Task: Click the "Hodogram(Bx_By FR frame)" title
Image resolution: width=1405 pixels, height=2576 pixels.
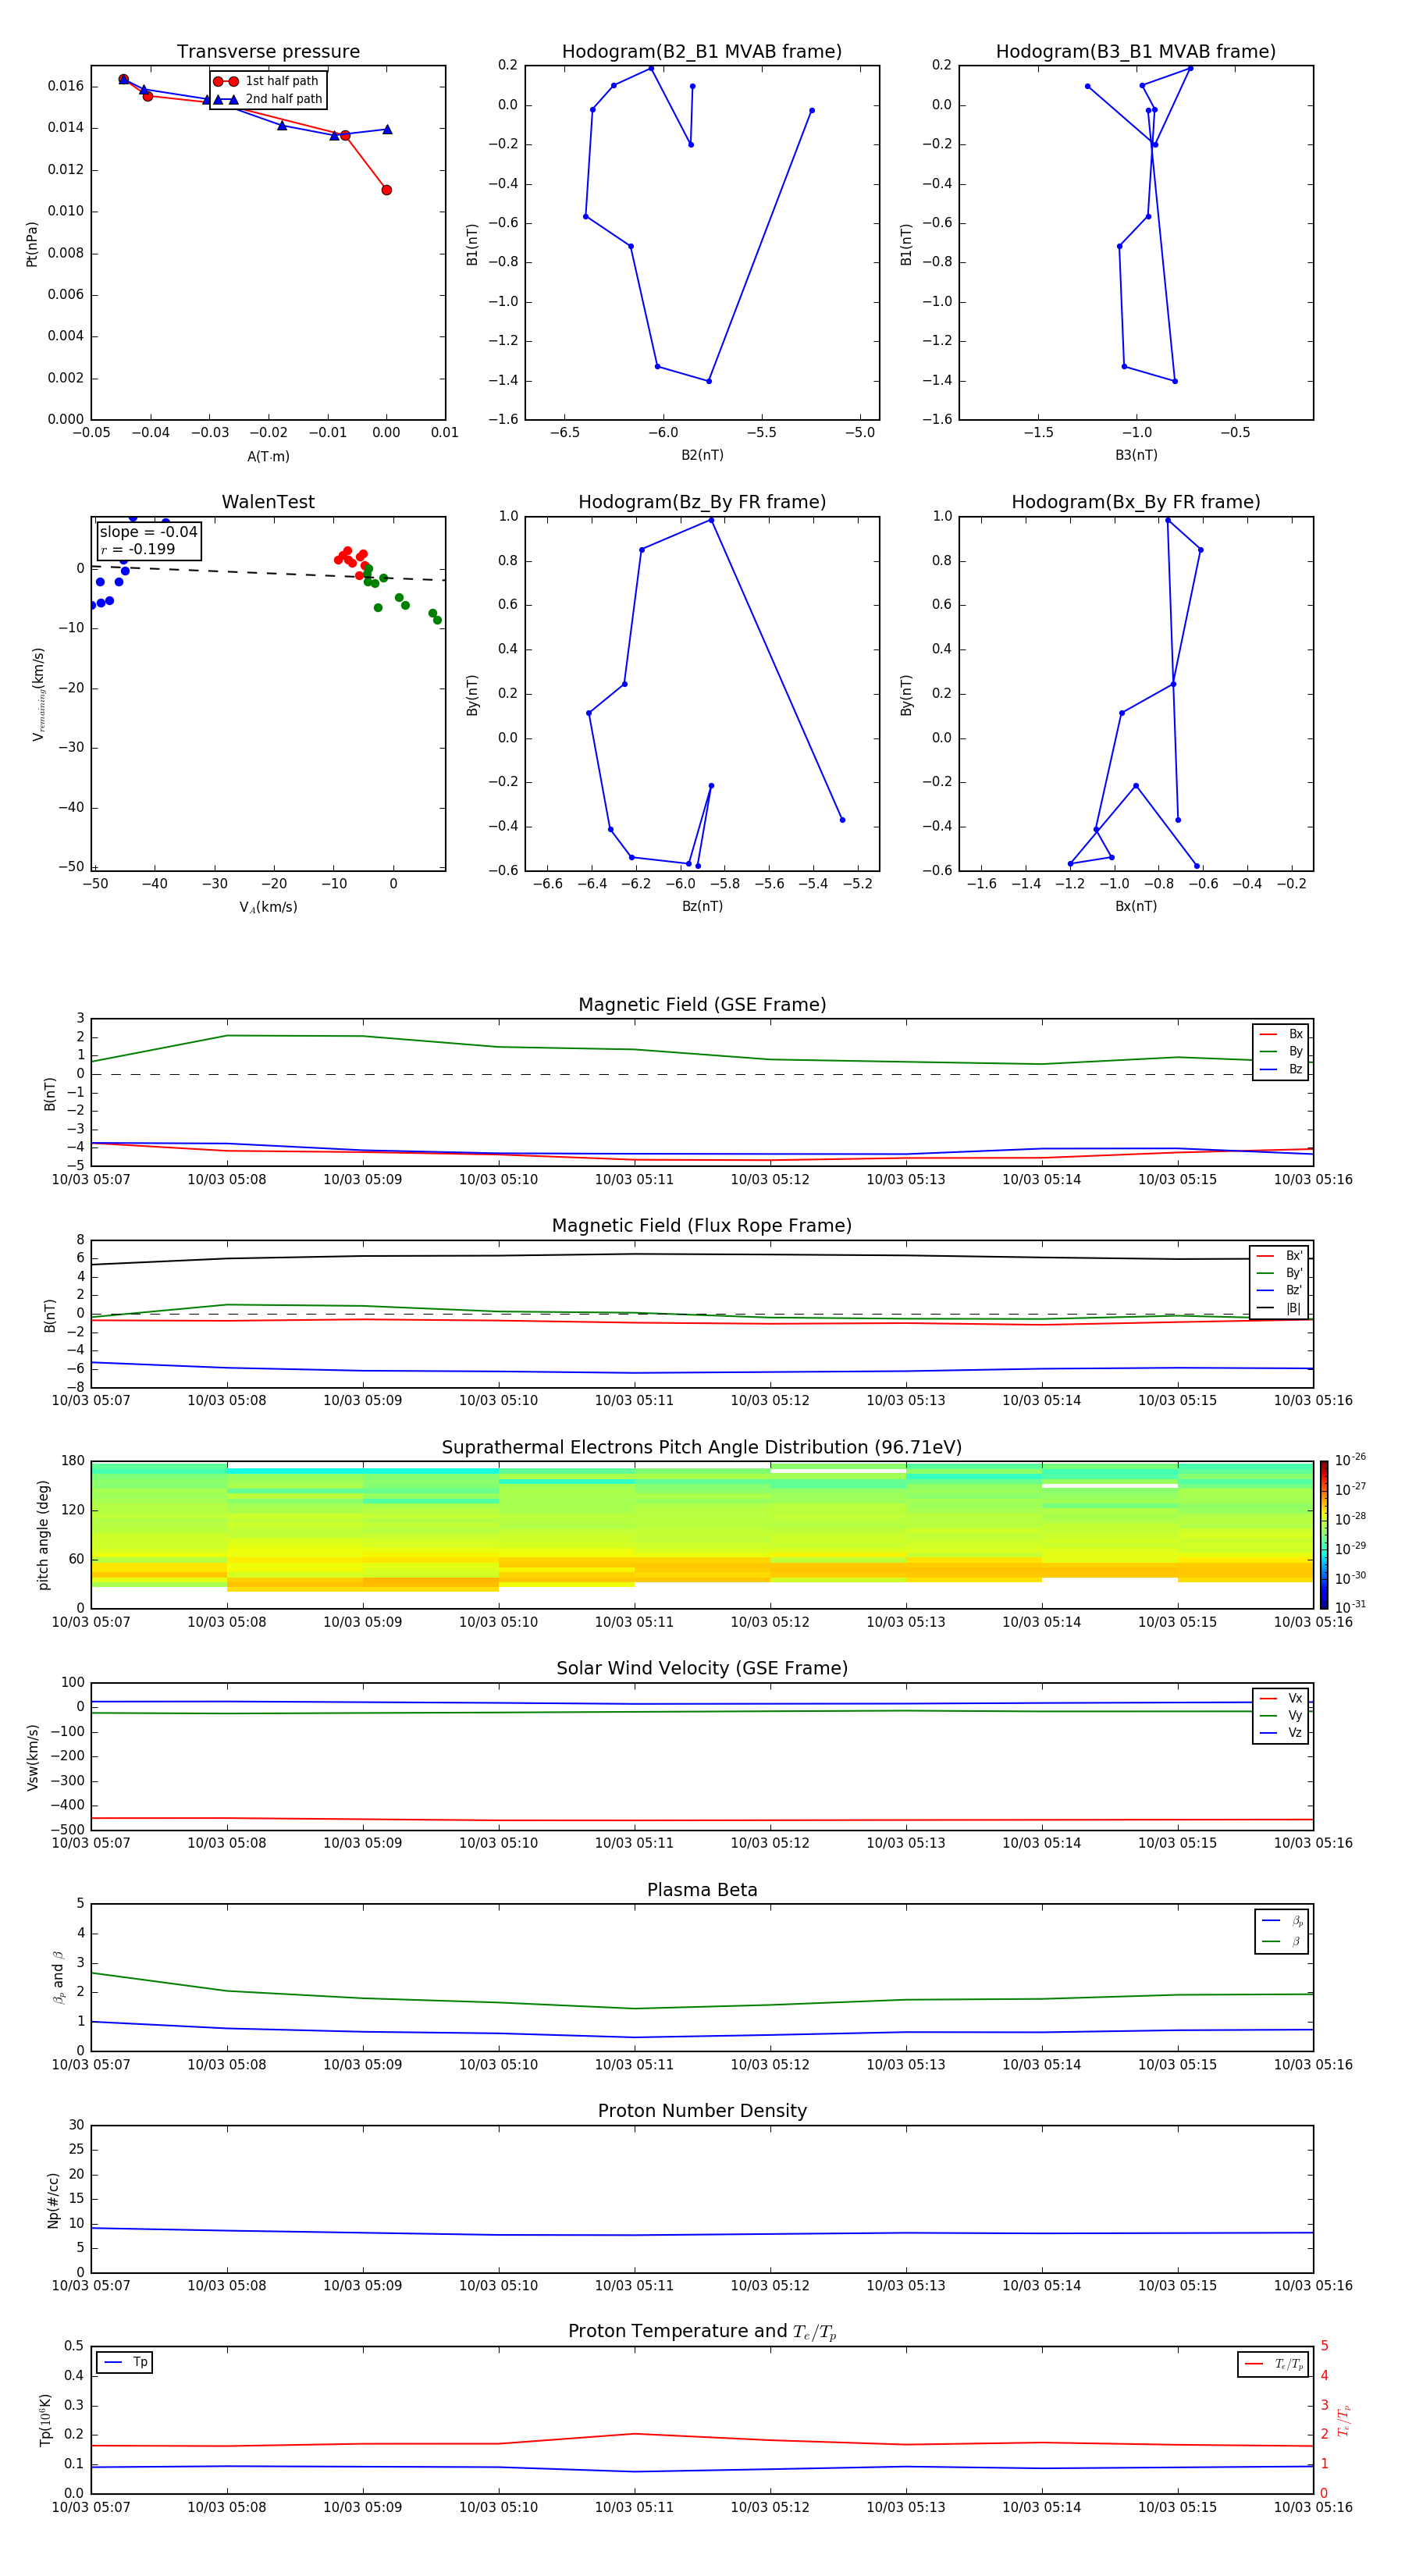Action: tap(1136, 502)
